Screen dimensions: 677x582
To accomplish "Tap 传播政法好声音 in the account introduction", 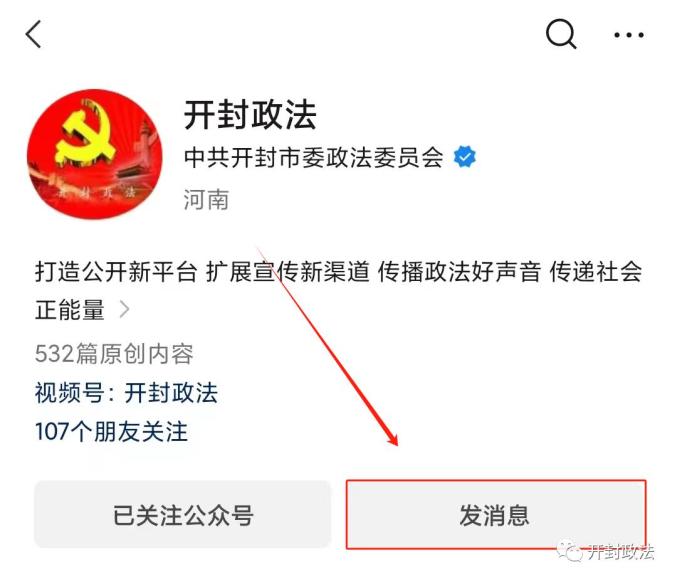I will [x=459, y=272].
